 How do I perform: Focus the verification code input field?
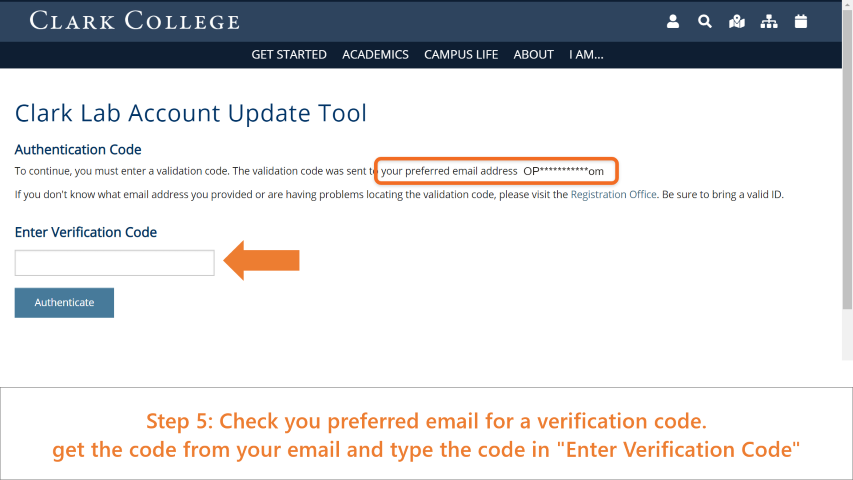pos(114,263)
